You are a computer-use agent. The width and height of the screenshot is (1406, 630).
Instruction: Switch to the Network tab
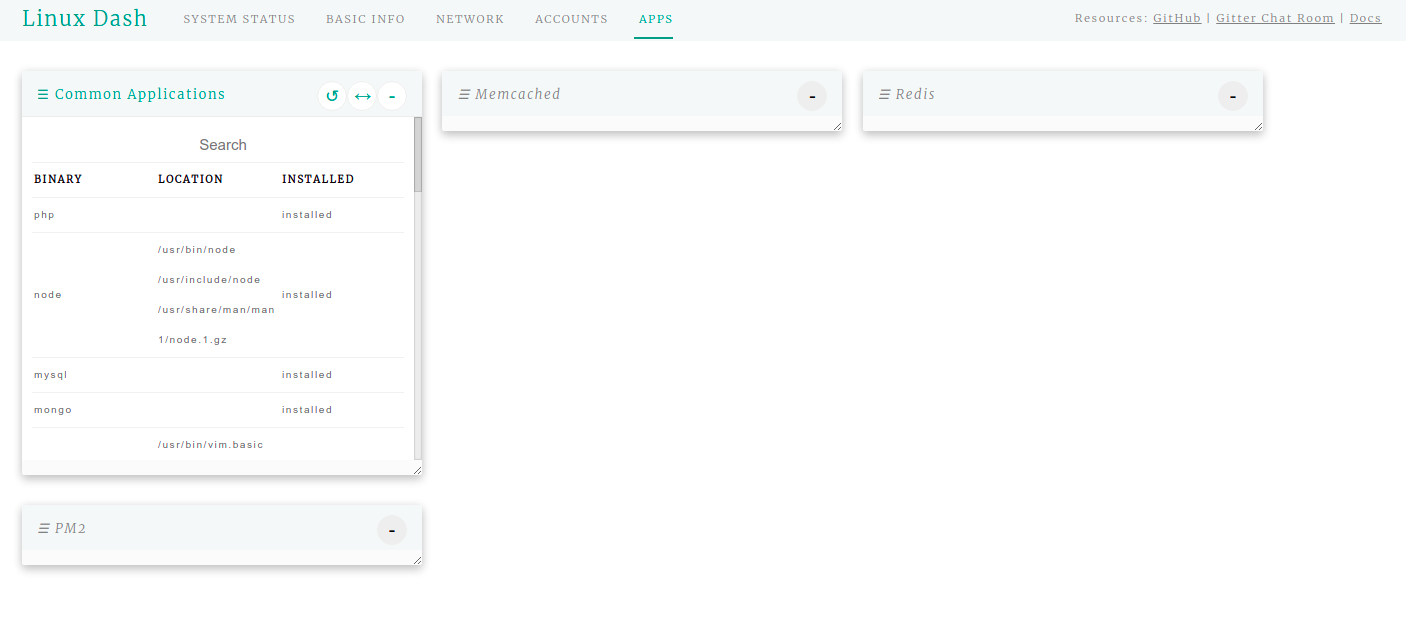click(470, 19)
